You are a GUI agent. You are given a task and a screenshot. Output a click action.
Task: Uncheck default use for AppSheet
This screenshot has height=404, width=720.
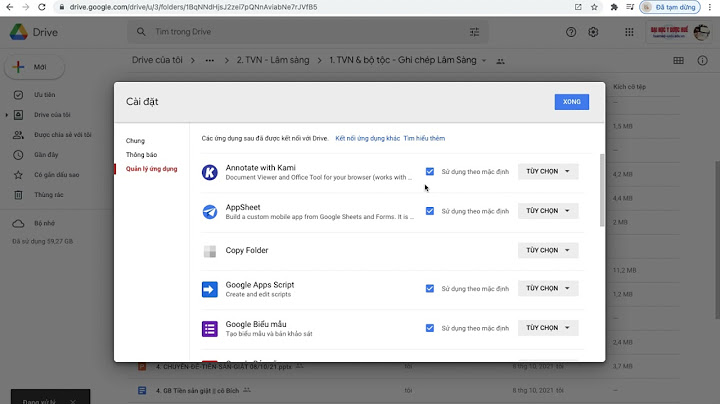click(430, 211)
